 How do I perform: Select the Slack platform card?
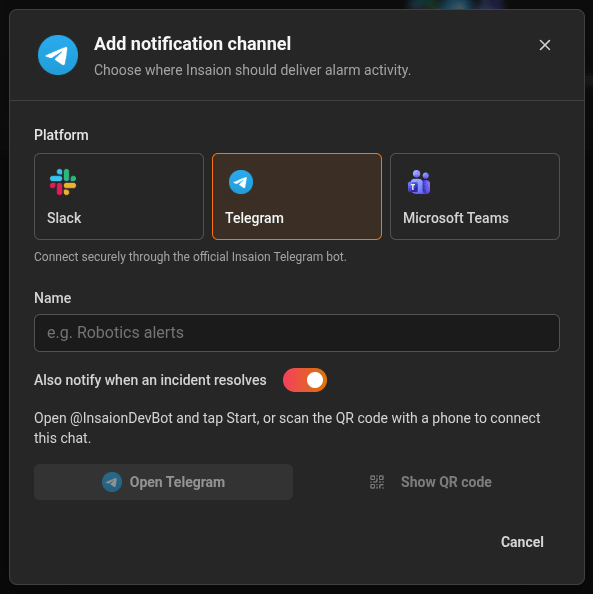point(119,196)
